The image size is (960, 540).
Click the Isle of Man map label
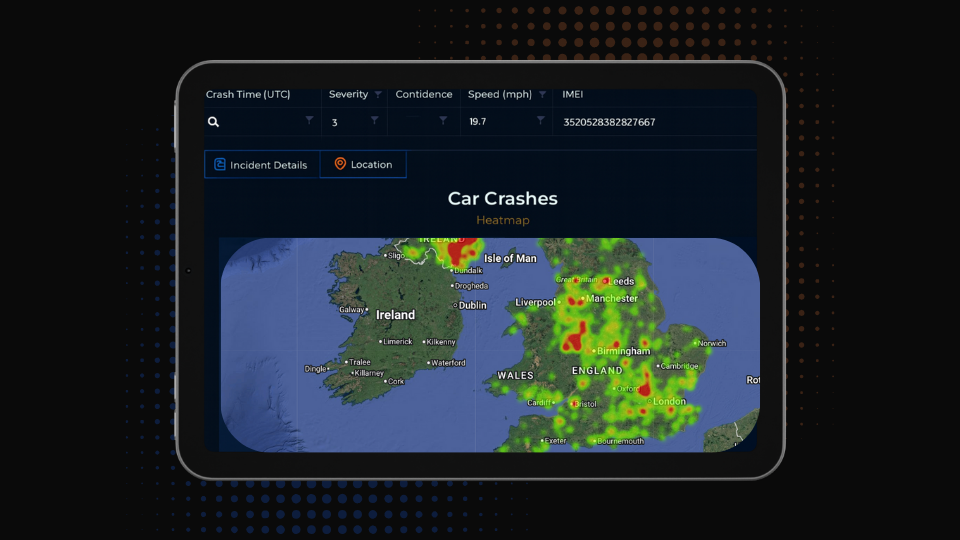click(510, 258)
